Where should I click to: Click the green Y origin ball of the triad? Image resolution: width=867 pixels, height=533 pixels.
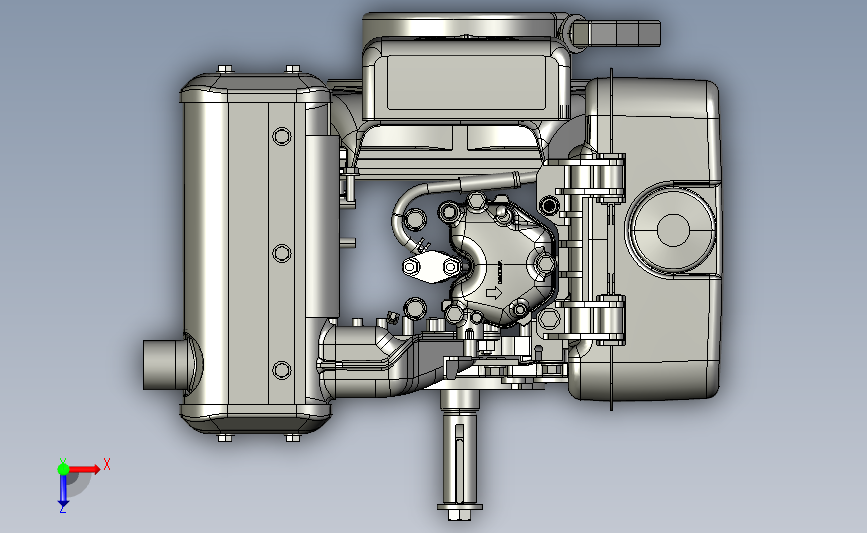[63, 469]
